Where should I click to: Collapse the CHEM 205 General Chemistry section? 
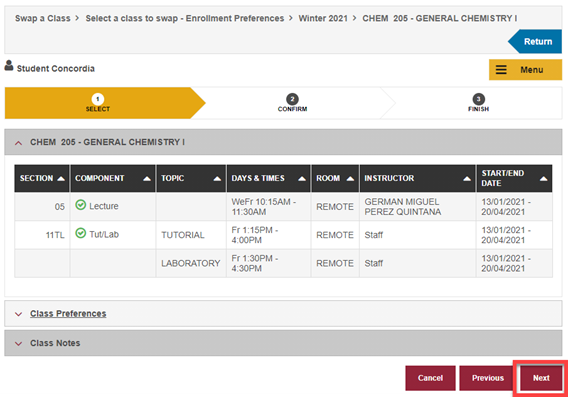(18, 143)
